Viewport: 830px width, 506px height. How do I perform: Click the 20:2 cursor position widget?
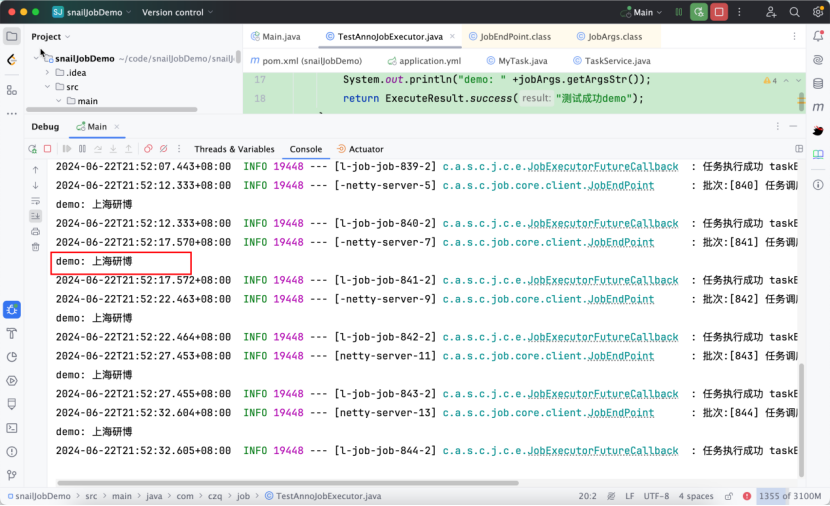(x=587, y=496)
